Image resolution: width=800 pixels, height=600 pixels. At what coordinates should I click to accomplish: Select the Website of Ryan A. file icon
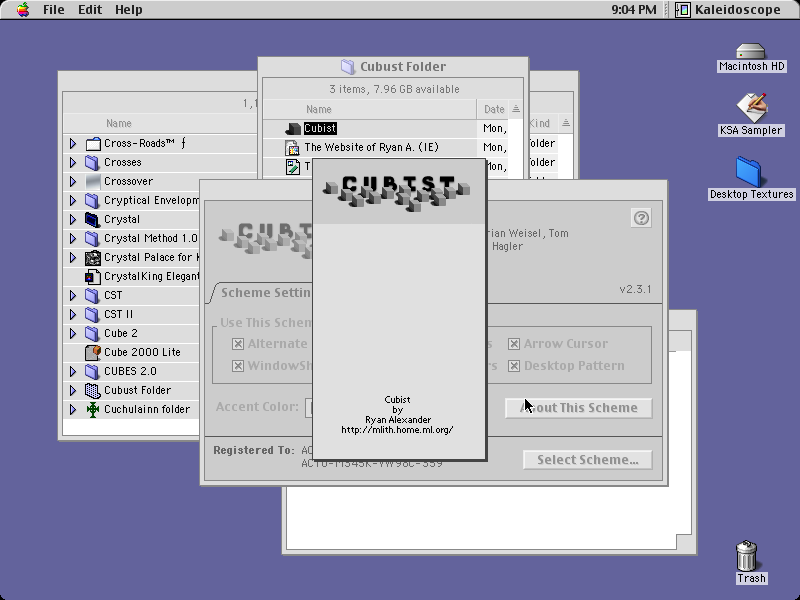coord(293,147)
